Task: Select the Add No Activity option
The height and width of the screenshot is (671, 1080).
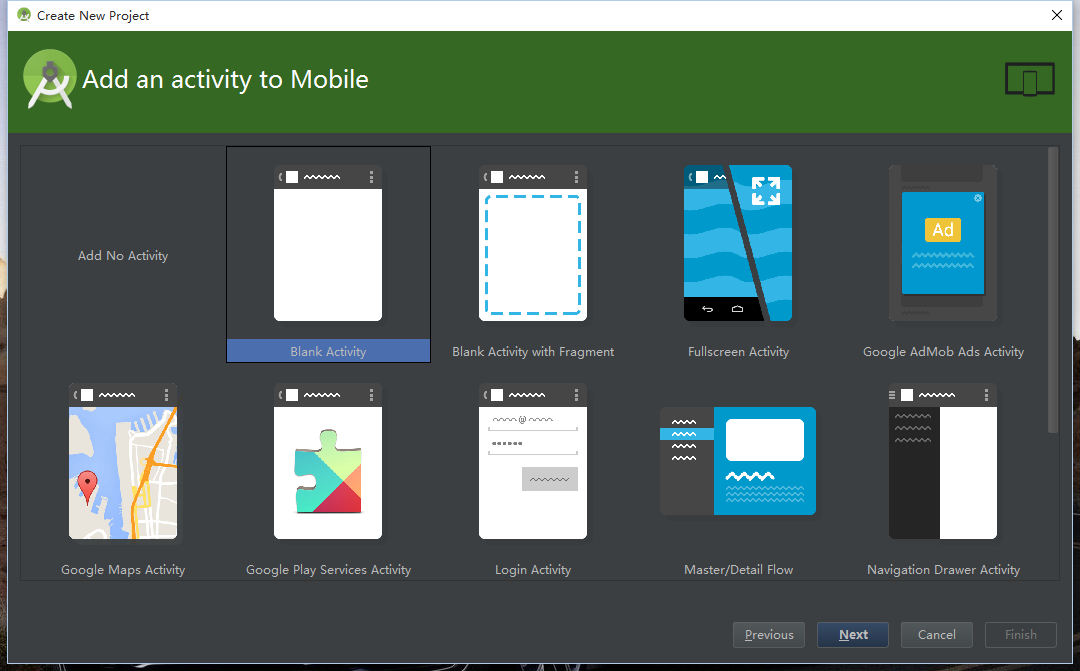Action: [x=123, y=256]
